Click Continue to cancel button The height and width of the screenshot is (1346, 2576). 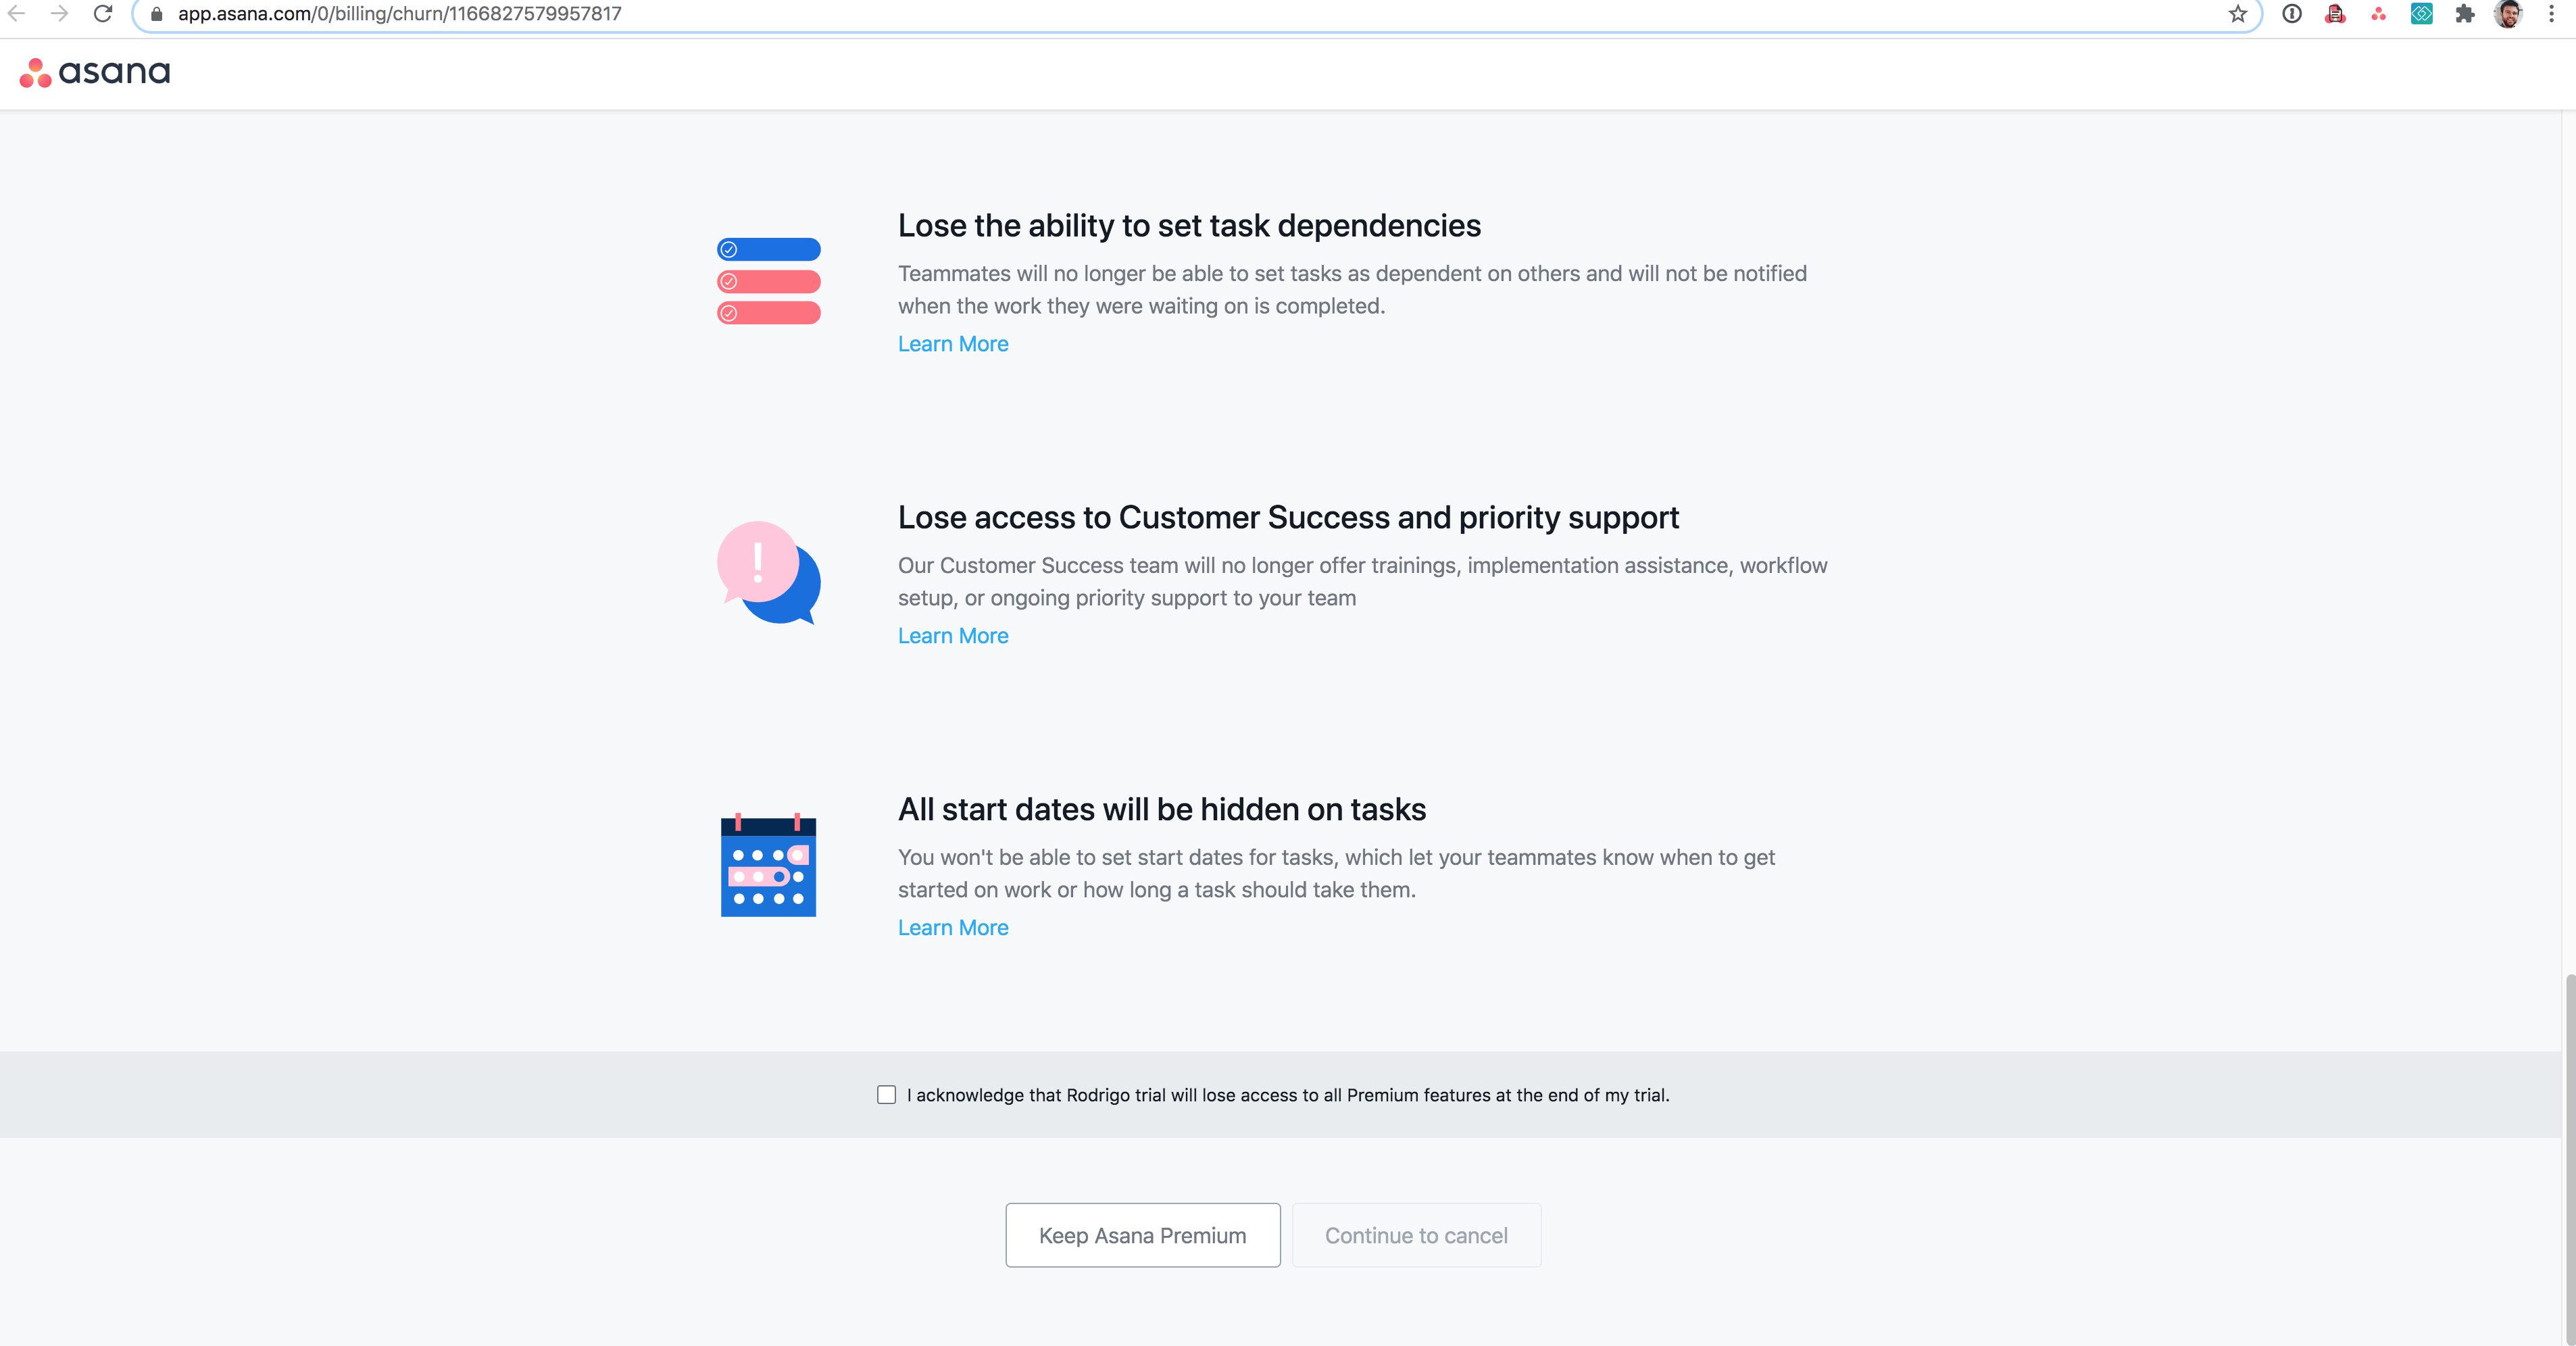1416,1234
